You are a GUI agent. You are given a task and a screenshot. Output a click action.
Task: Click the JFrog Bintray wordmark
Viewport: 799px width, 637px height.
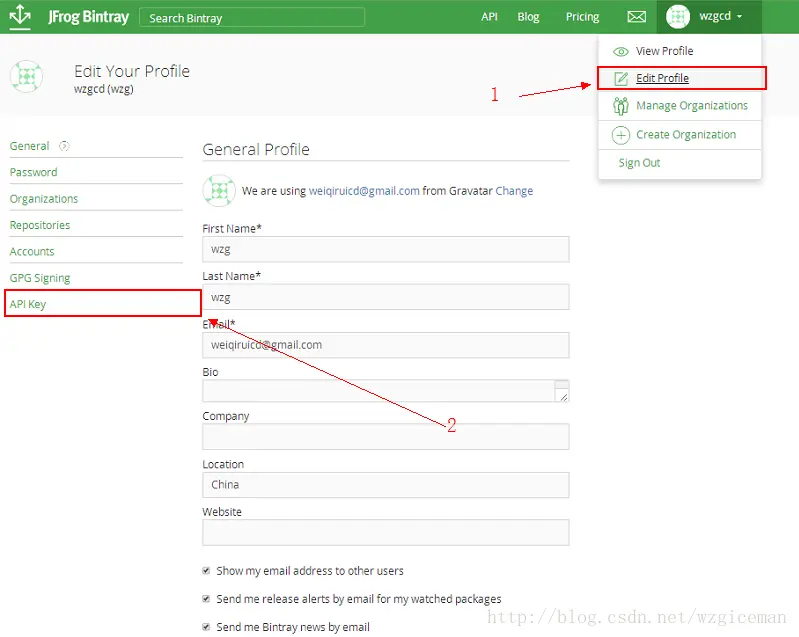point(89,17)
